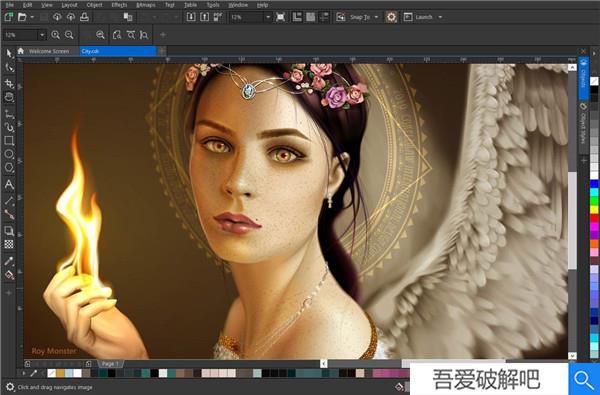600x395 pixels.
Task: Switch to the Page 1 tab
Action: click(x=110, y=364)
